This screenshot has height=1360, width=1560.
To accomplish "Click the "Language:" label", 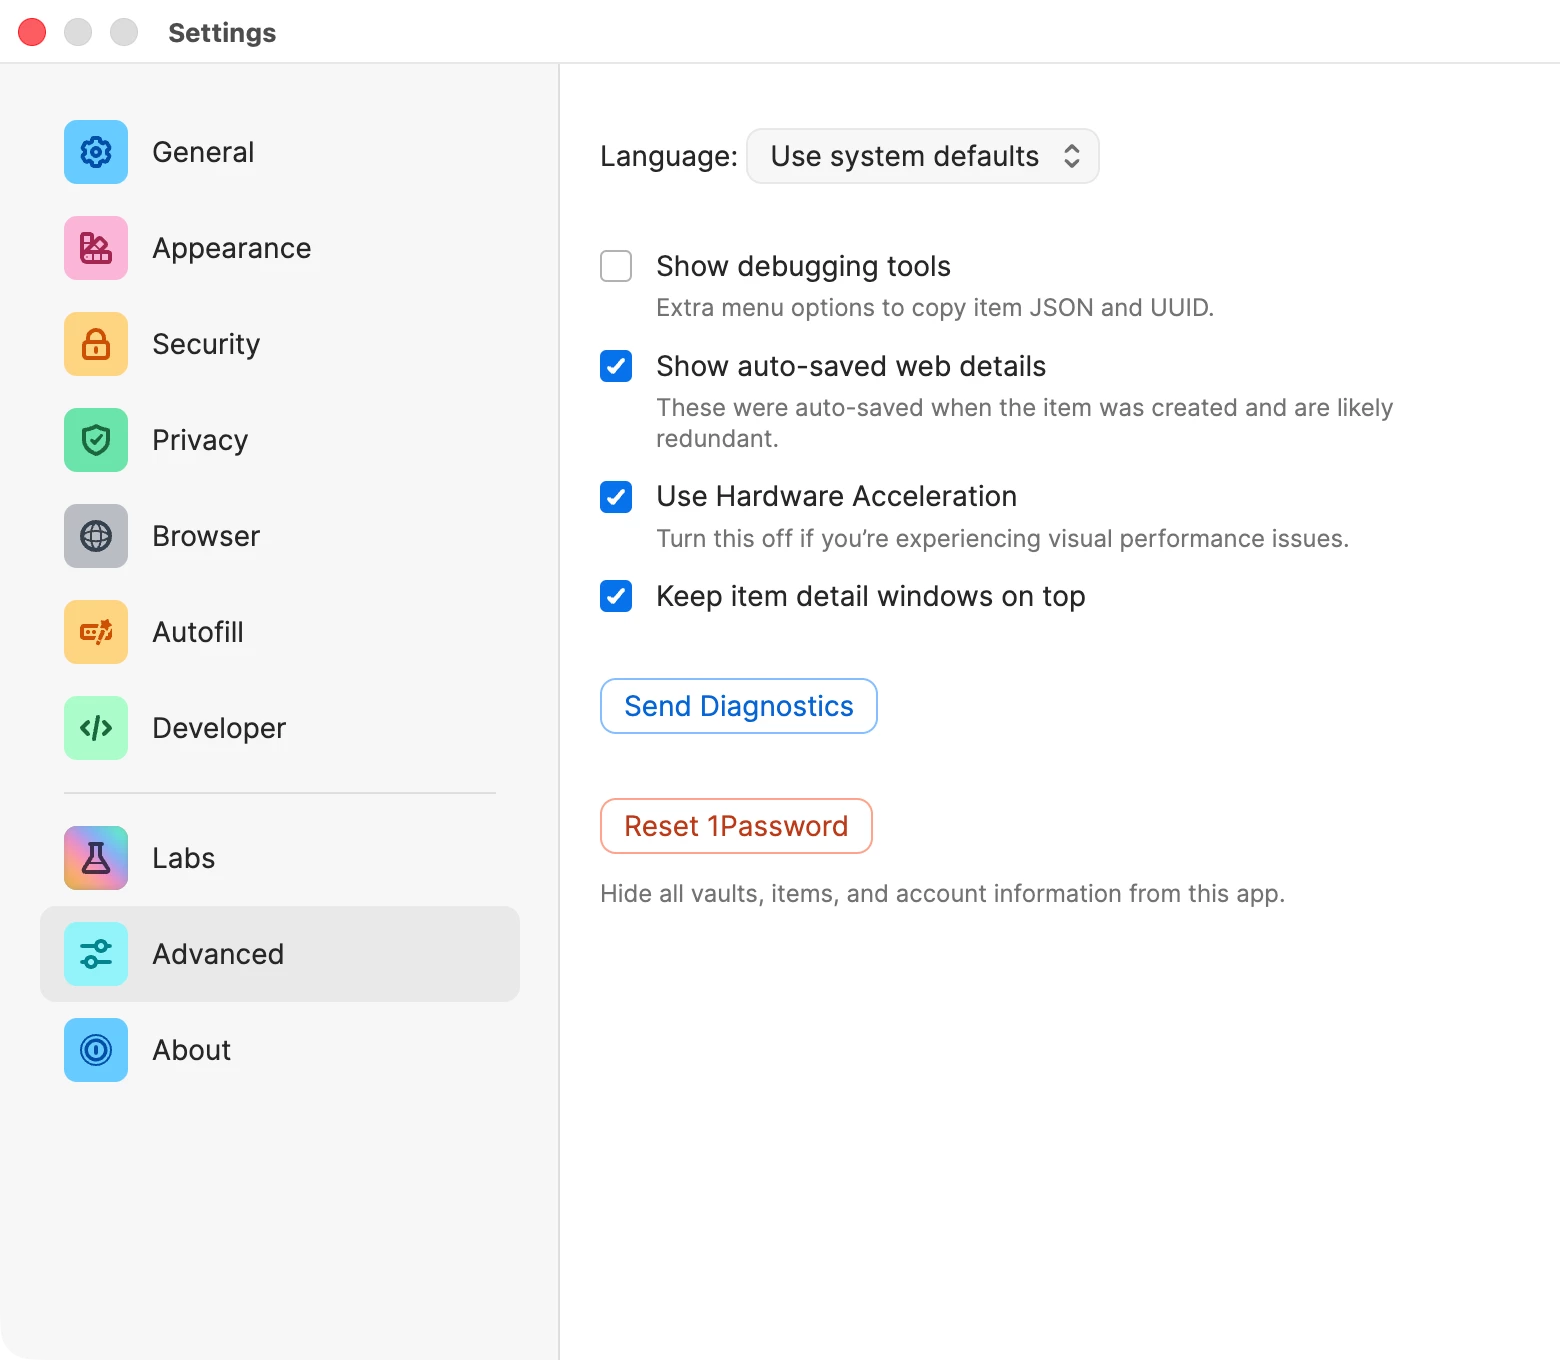I will pyautogui.click(x=669, y=156).
